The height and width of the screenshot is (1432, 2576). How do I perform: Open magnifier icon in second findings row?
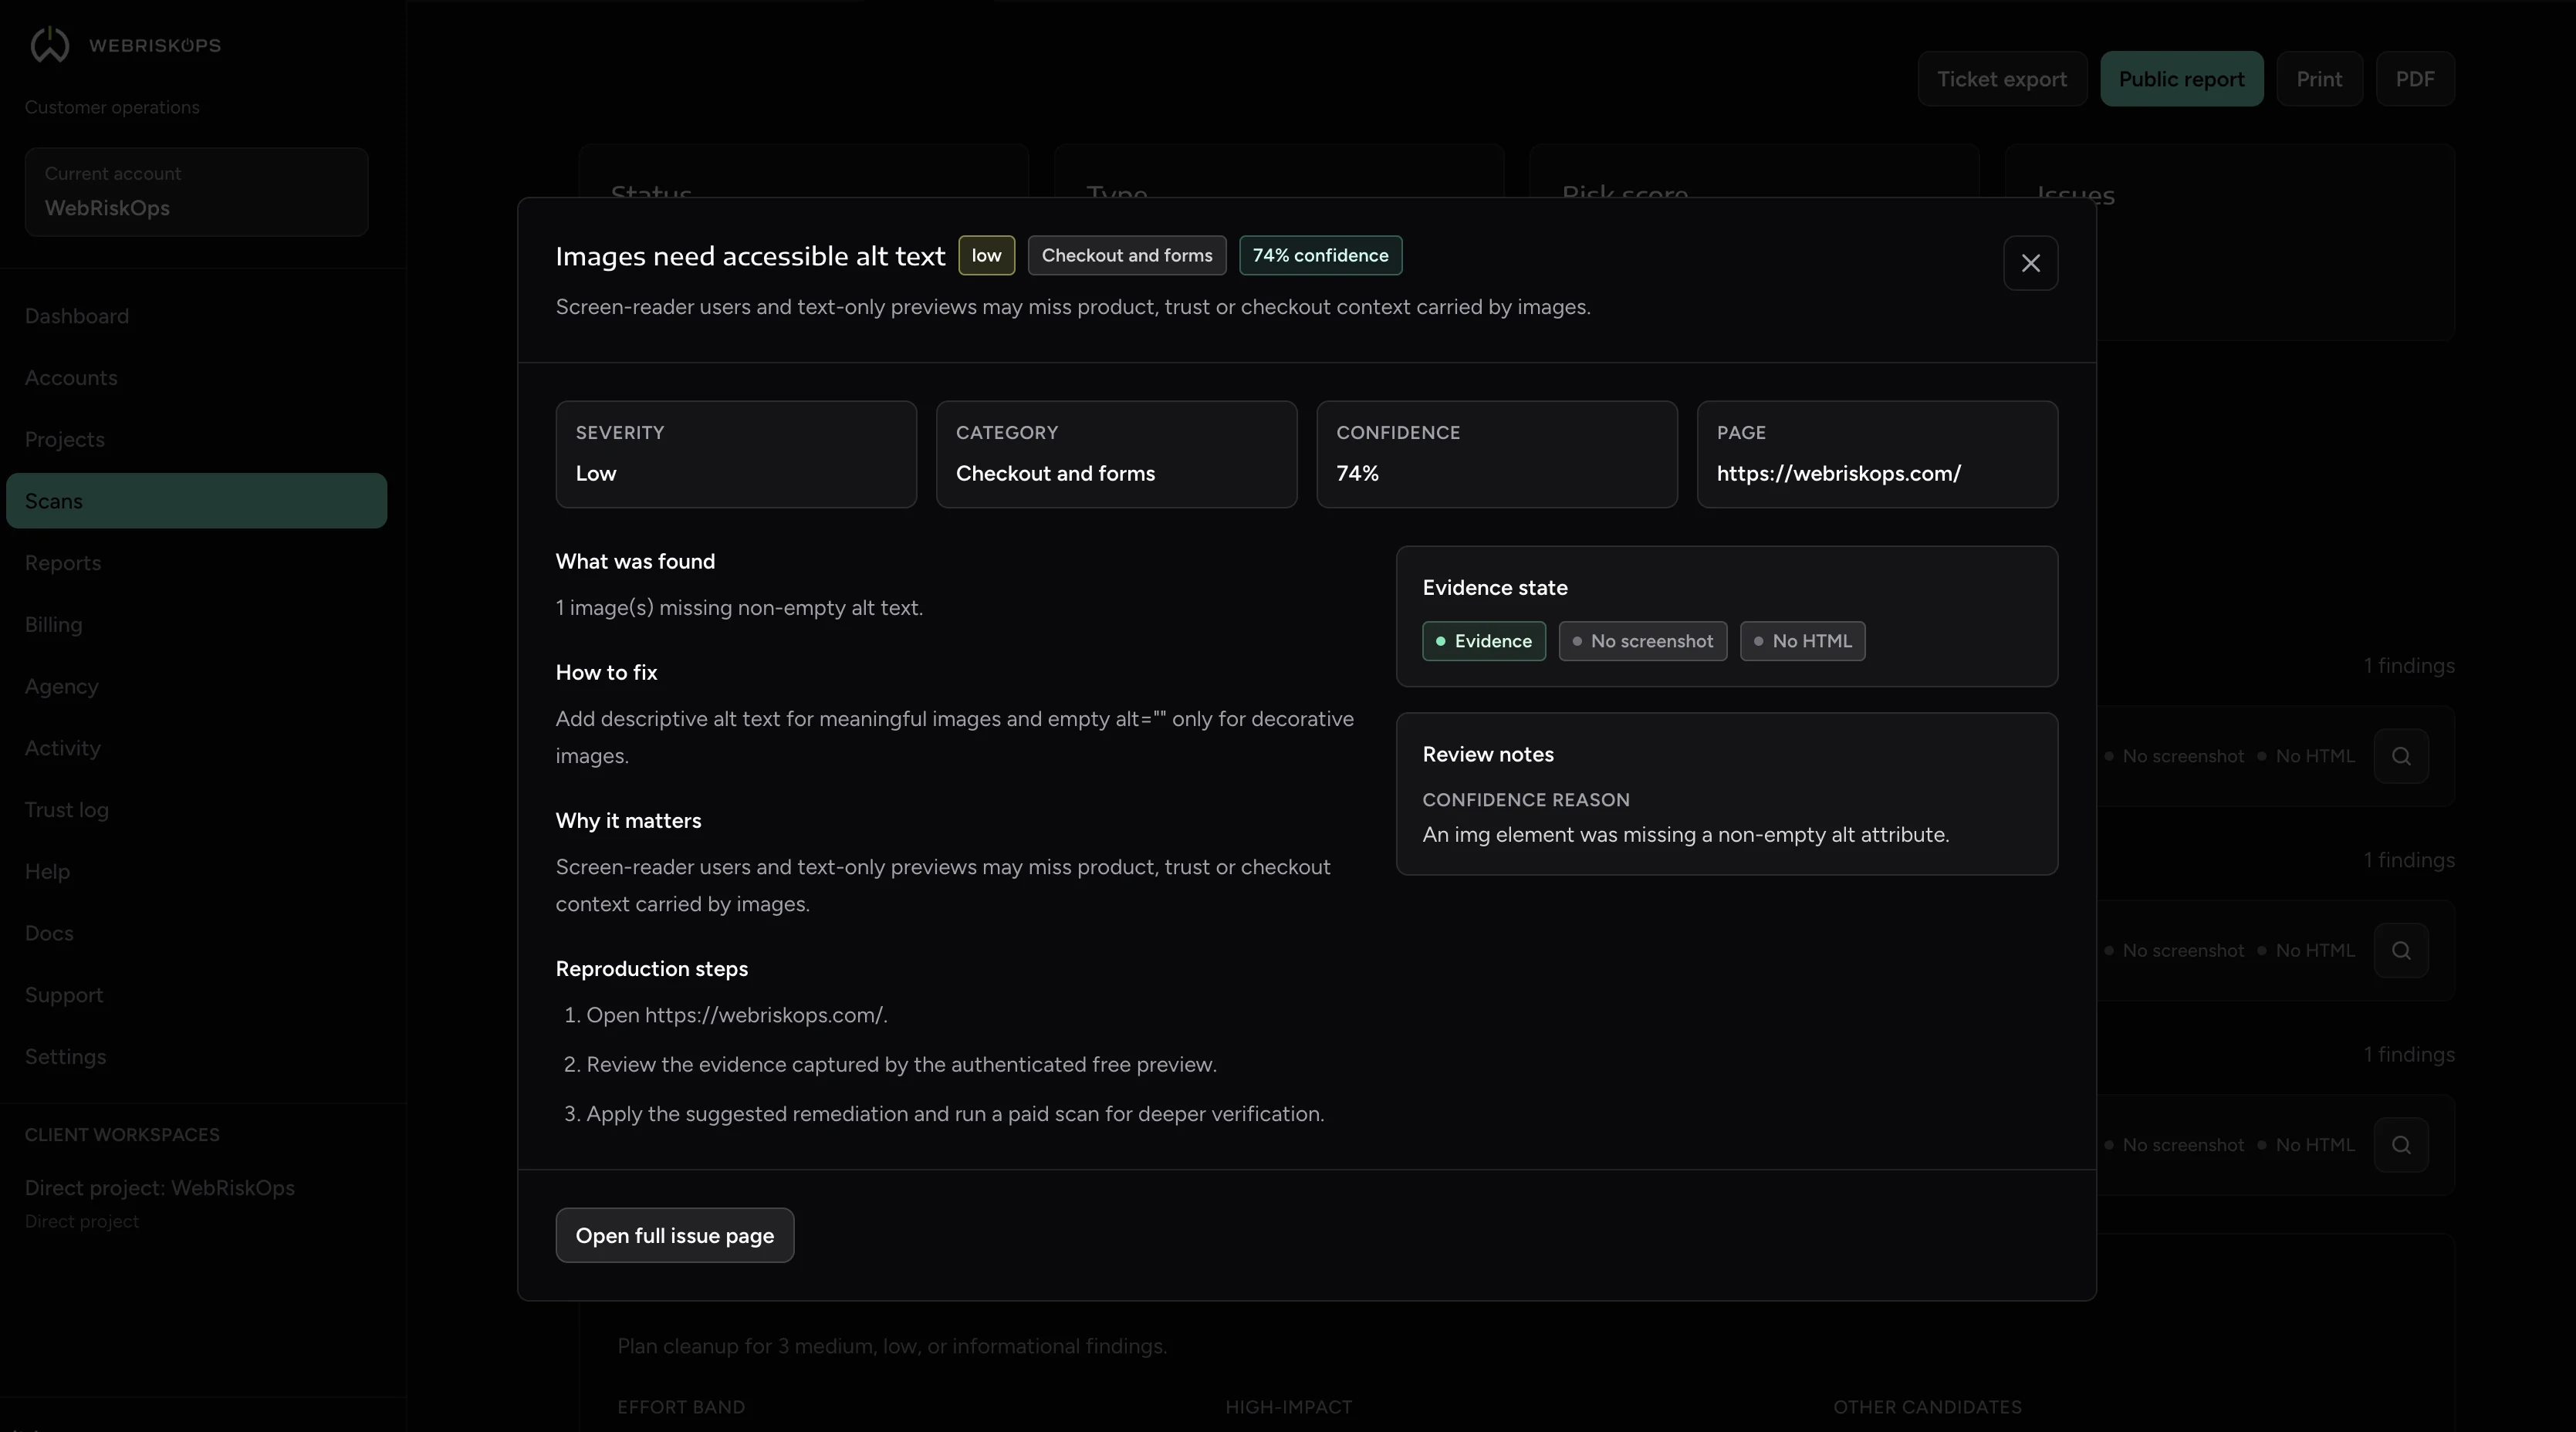click(2401, 950)
